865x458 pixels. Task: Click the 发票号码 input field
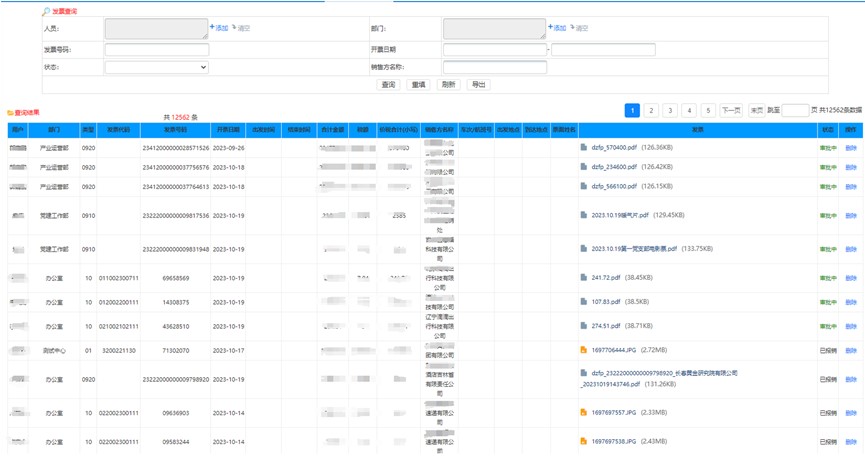pyautogui.click(x=157, y=50)
